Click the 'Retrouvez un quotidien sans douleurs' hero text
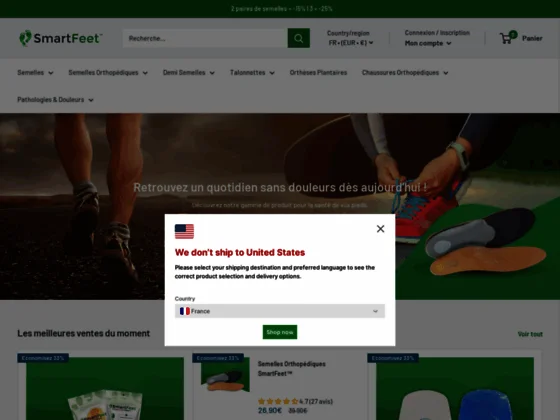This screenshot has height=420, width=560. pos(280,188)
